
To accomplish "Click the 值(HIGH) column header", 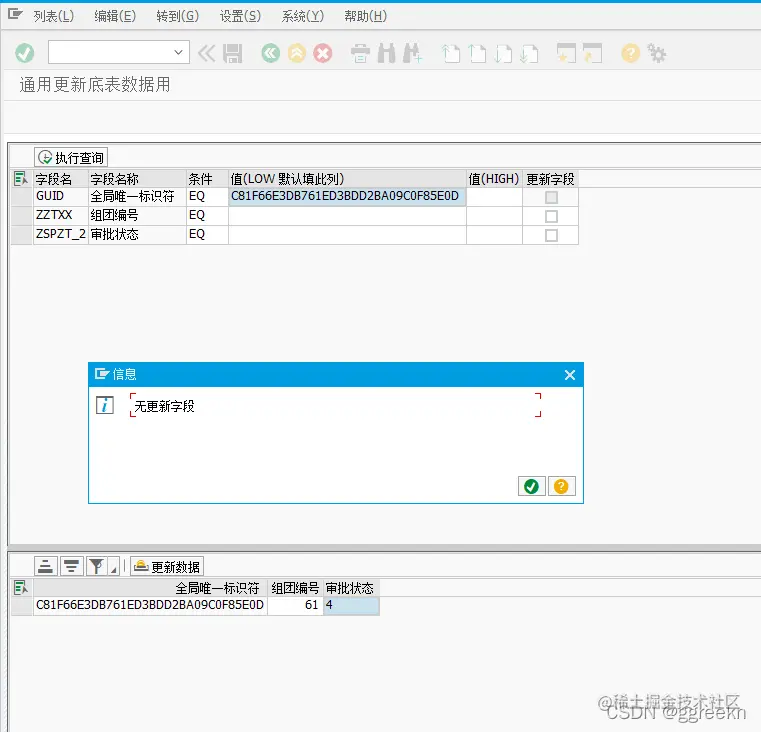I will pyautogui.click(x=494, y=179).
